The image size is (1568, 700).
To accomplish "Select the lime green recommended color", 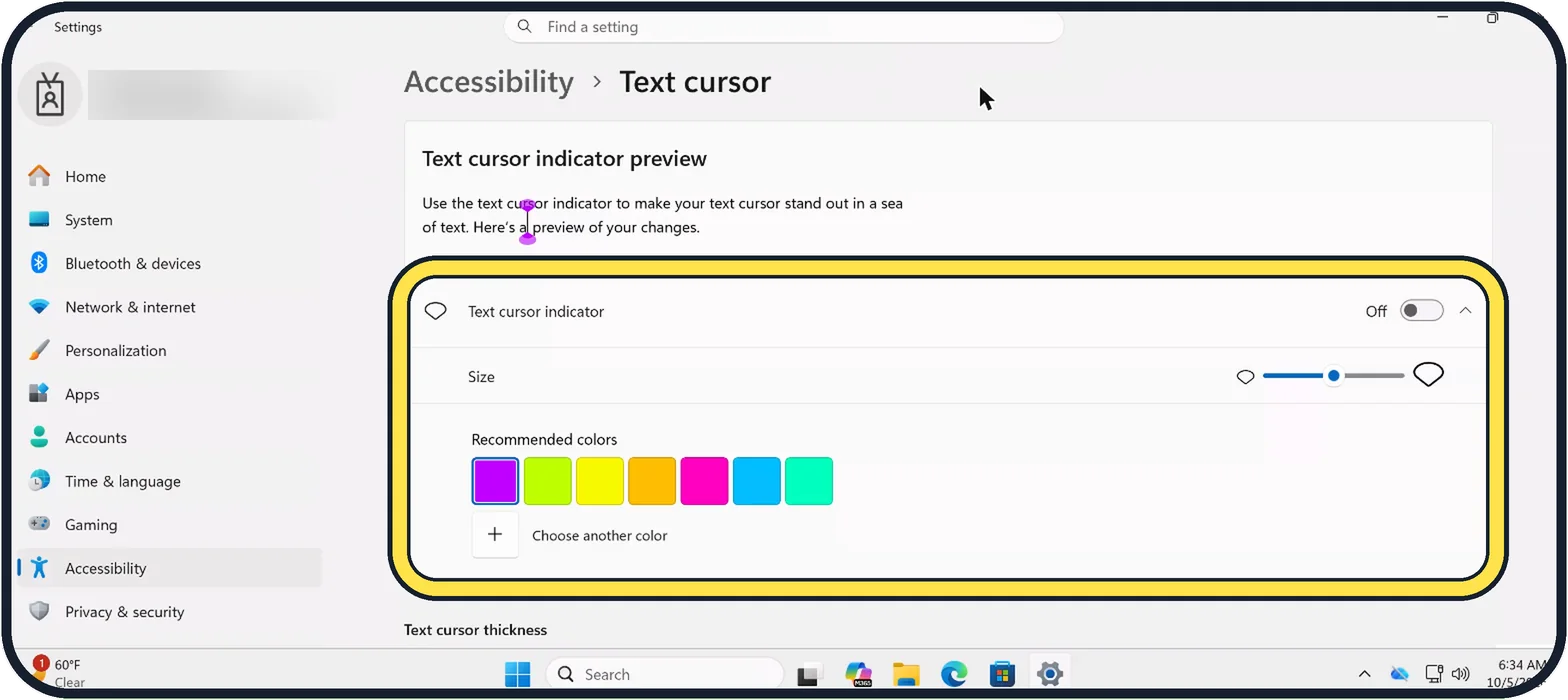I will point(547,481).
